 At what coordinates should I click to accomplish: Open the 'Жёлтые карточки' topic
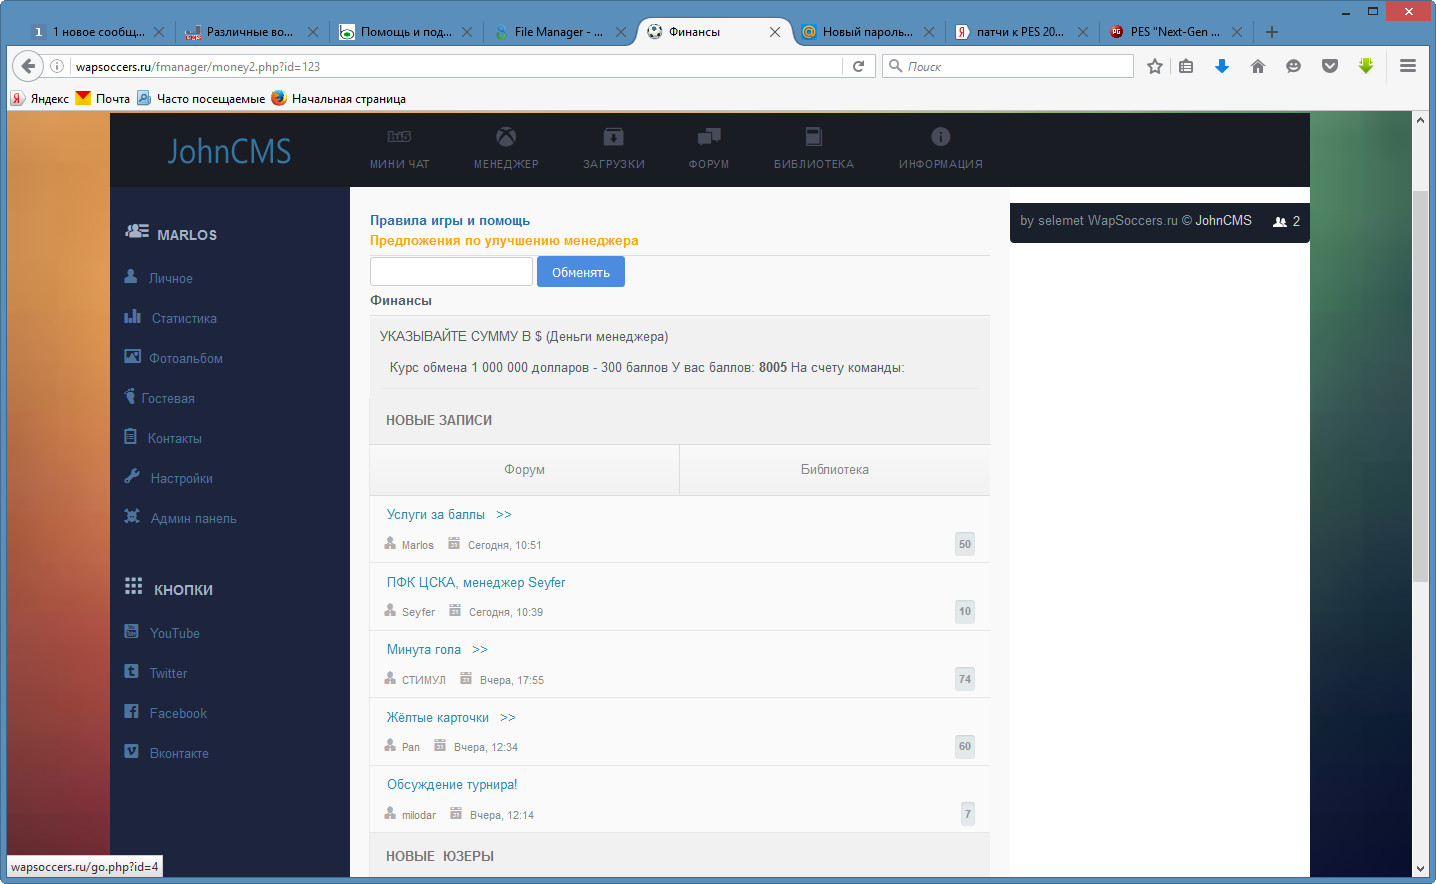coord(438,717)
